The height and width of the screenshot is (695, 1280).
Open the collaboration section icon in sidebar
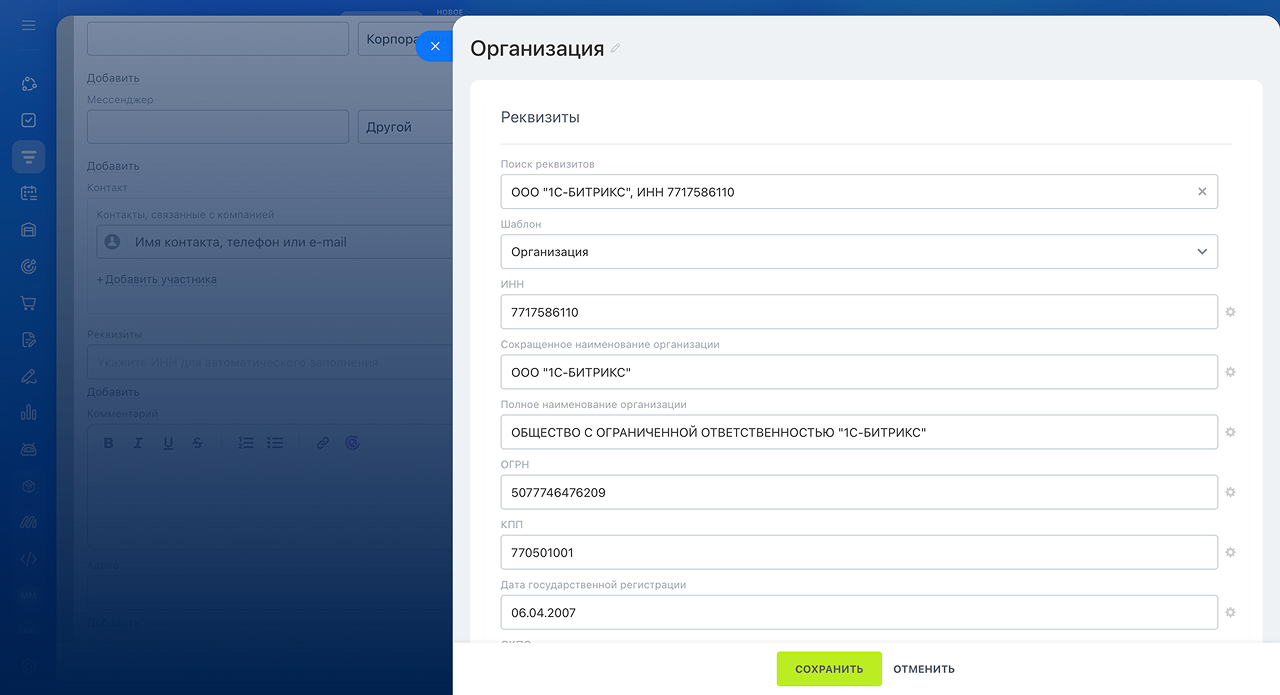point(28,84)
